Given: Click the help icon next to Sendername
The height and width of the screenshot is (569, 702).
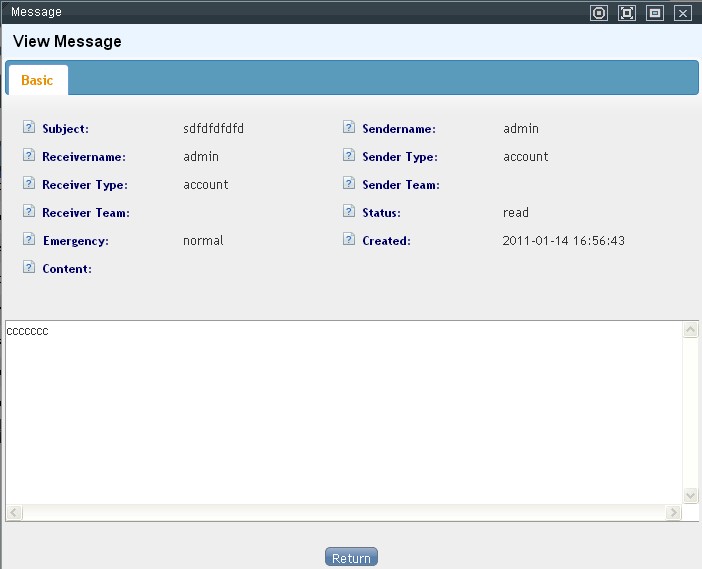Looking at the screenshot, I should [x=348, y=128].
